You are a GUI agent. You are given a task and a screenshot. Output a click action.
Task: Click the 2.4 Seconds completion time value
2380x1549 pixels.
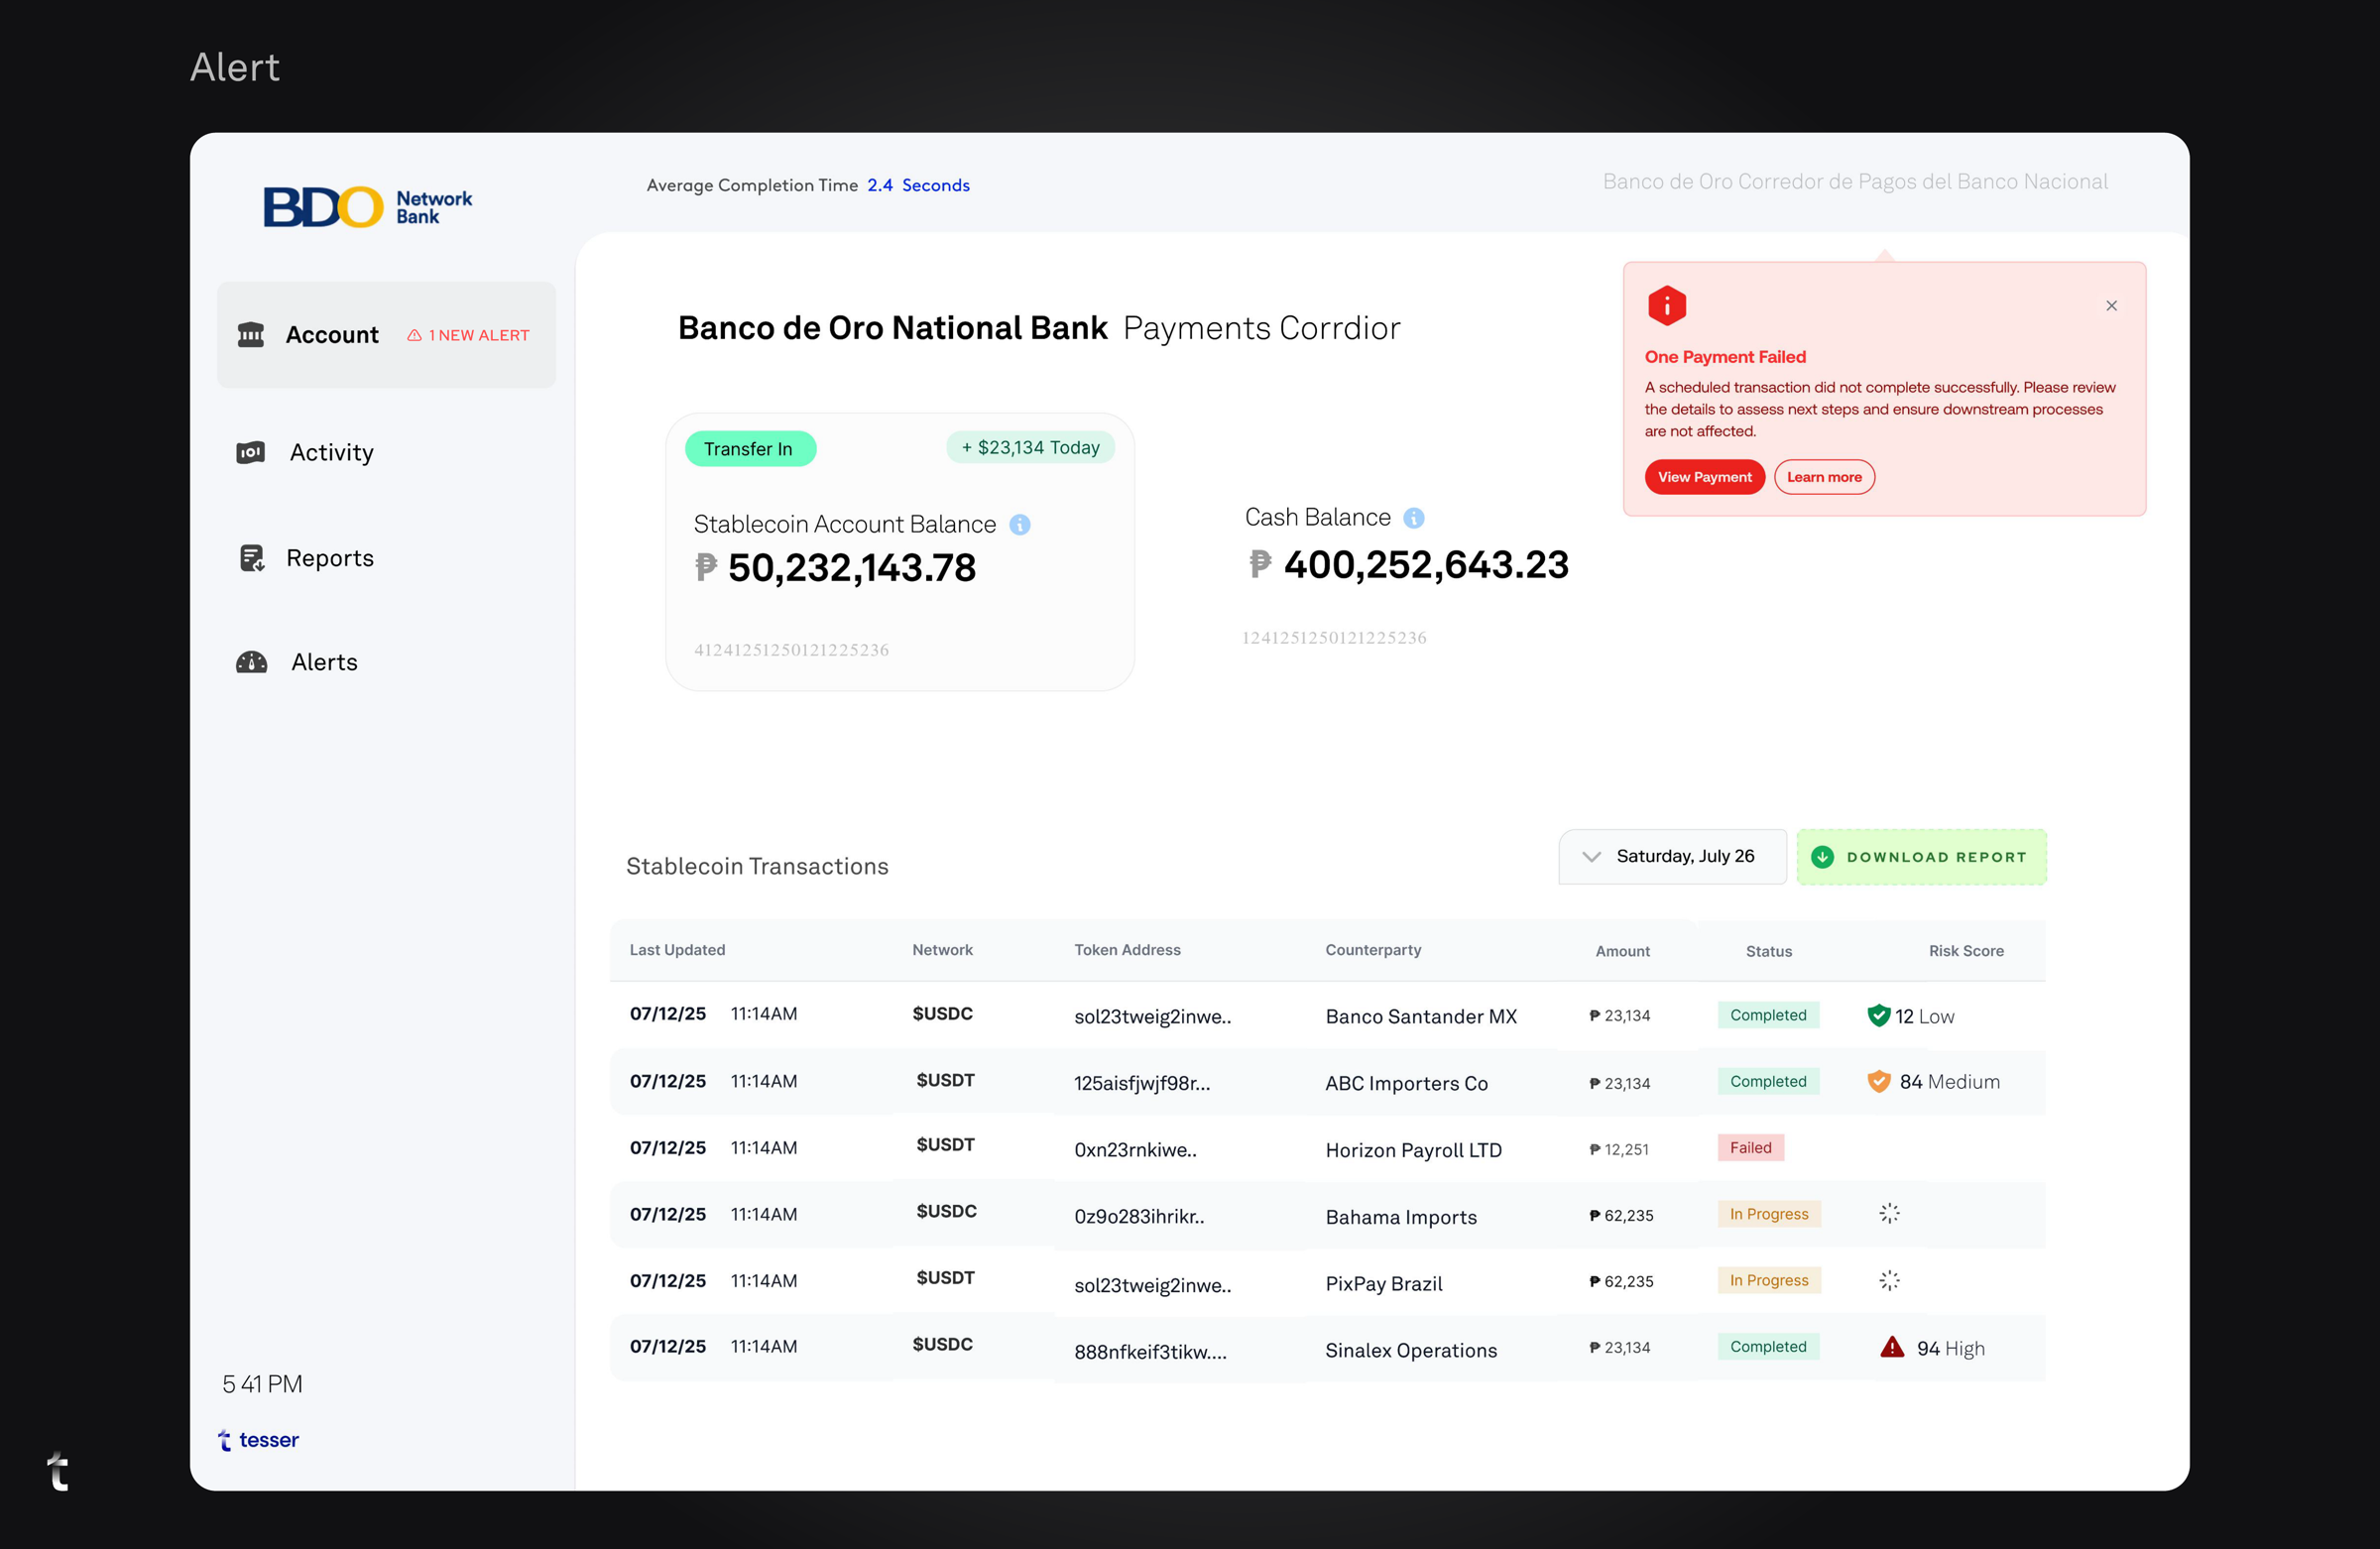918,186
